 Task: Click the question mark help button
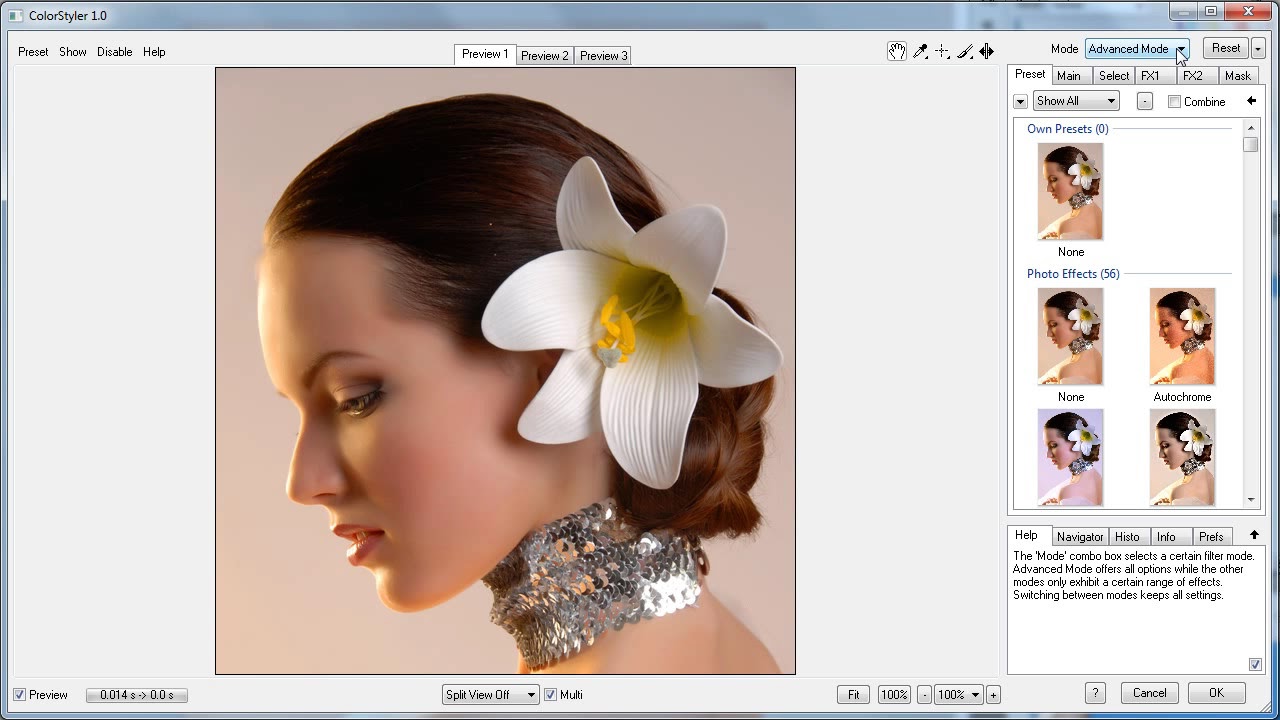point(1095,693)
